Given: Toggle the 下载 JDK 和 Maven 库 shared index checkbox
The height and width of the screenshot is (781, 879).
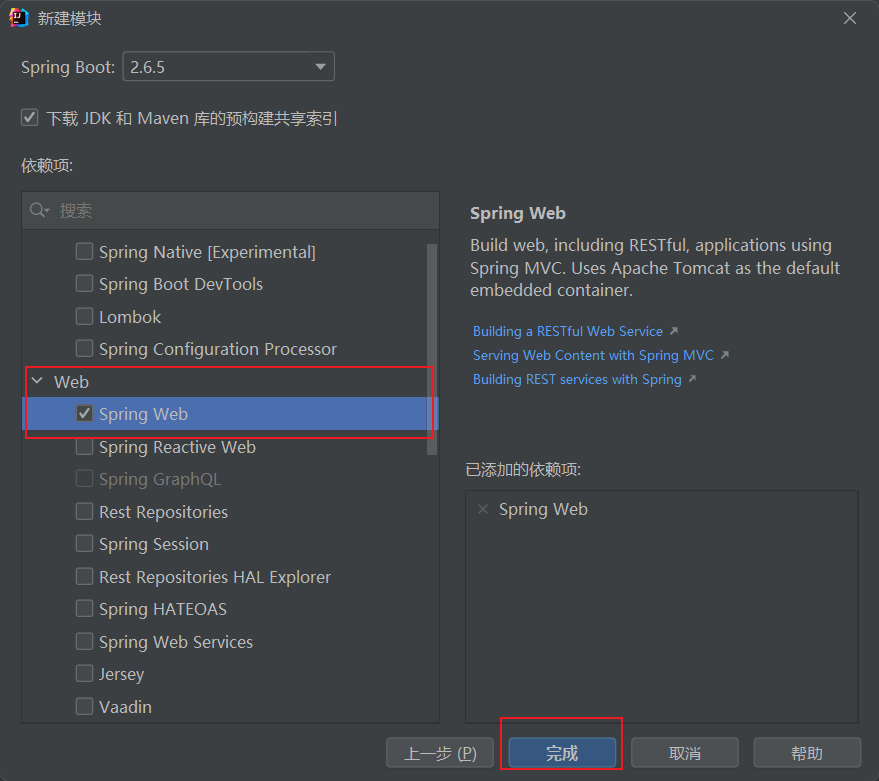Looking at the screenshot, I should (x=30, y=118).
